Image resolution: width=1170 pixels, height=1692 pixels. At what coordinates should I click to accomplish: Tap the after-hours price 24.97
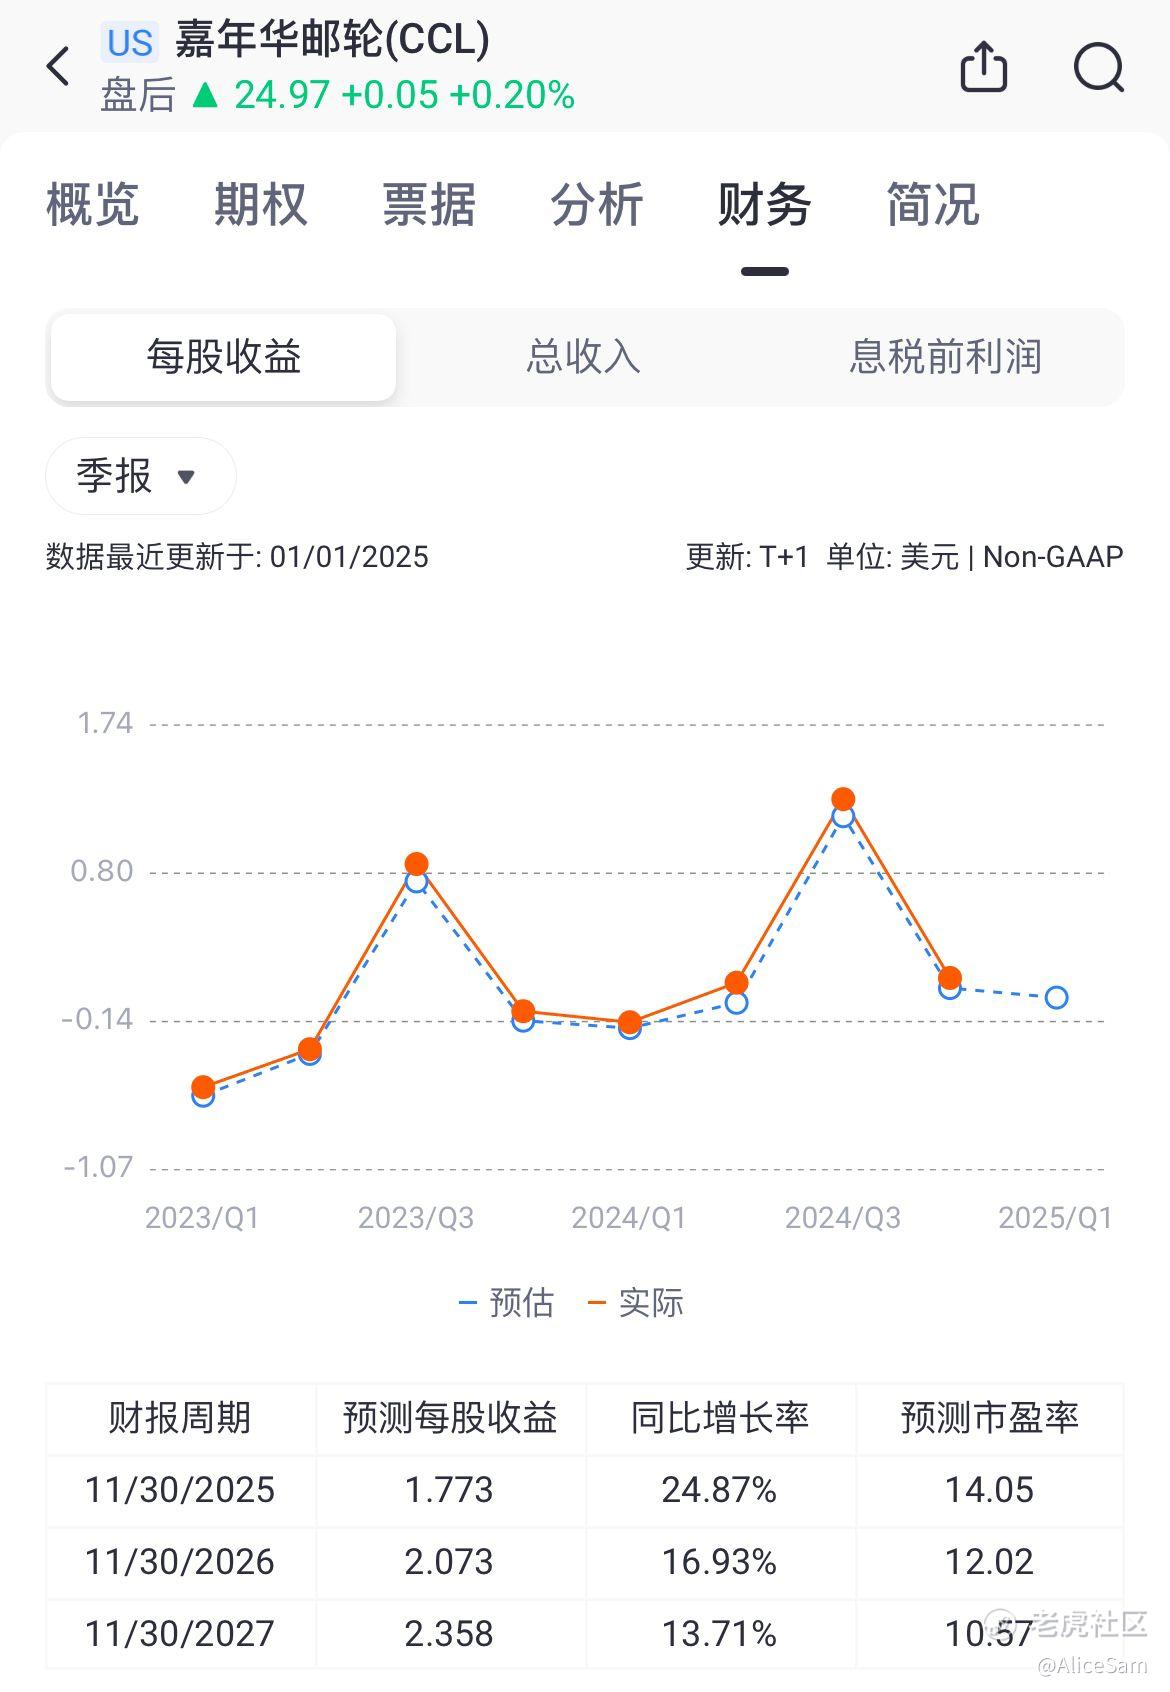pos(282,95)
